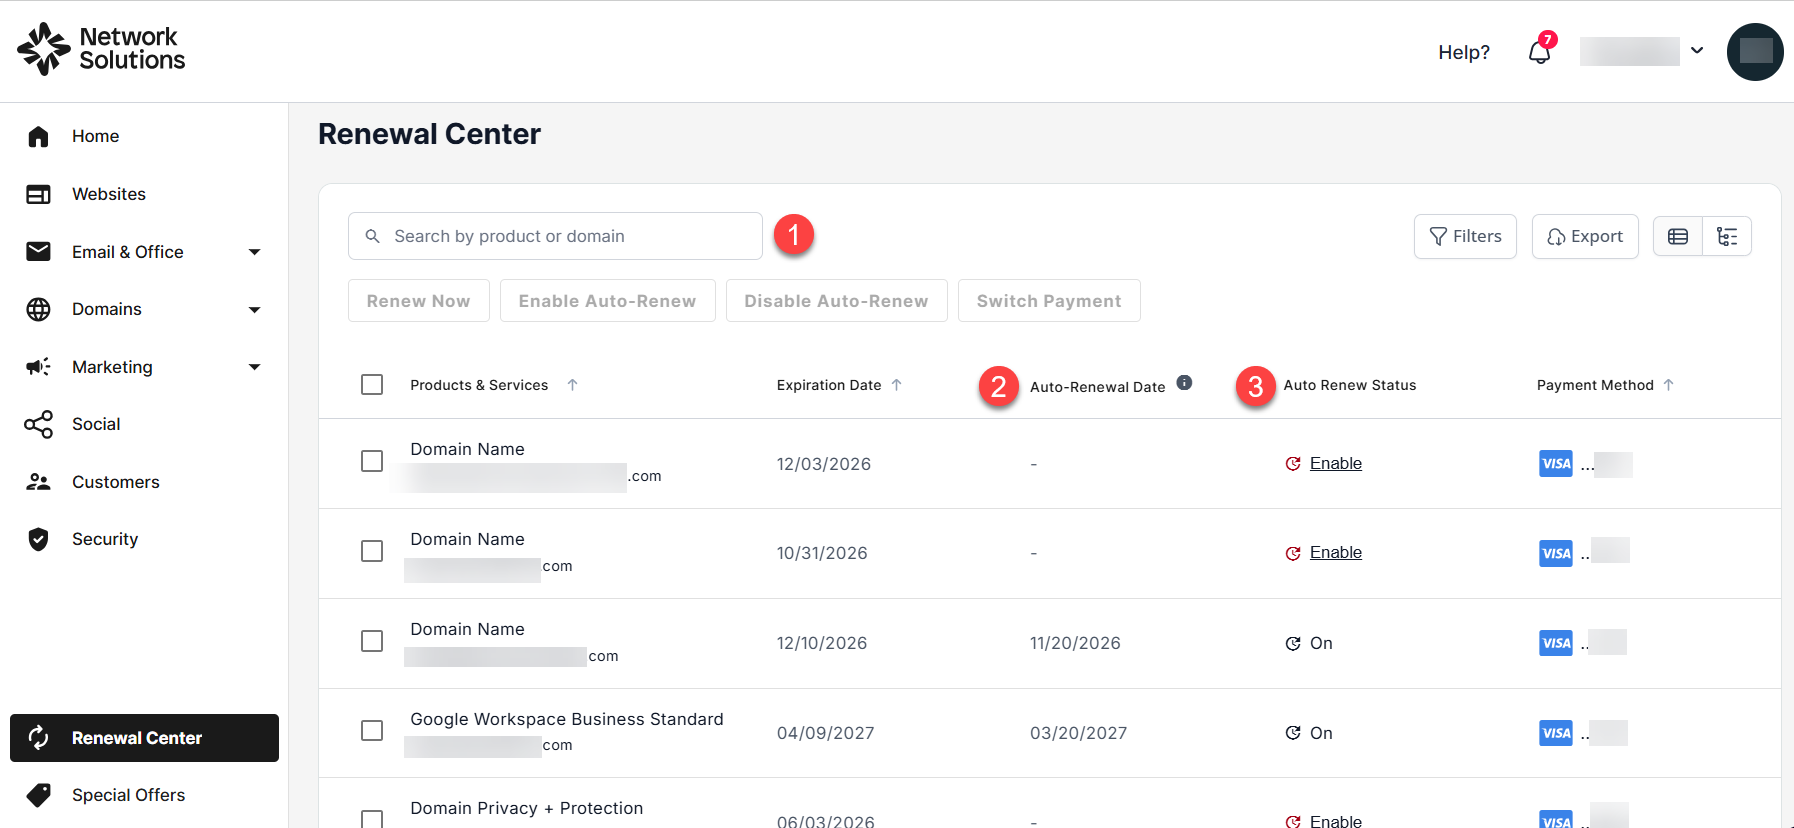1794x828 pixels.
Task: Click the Home house icon
Action: [38, 136]
